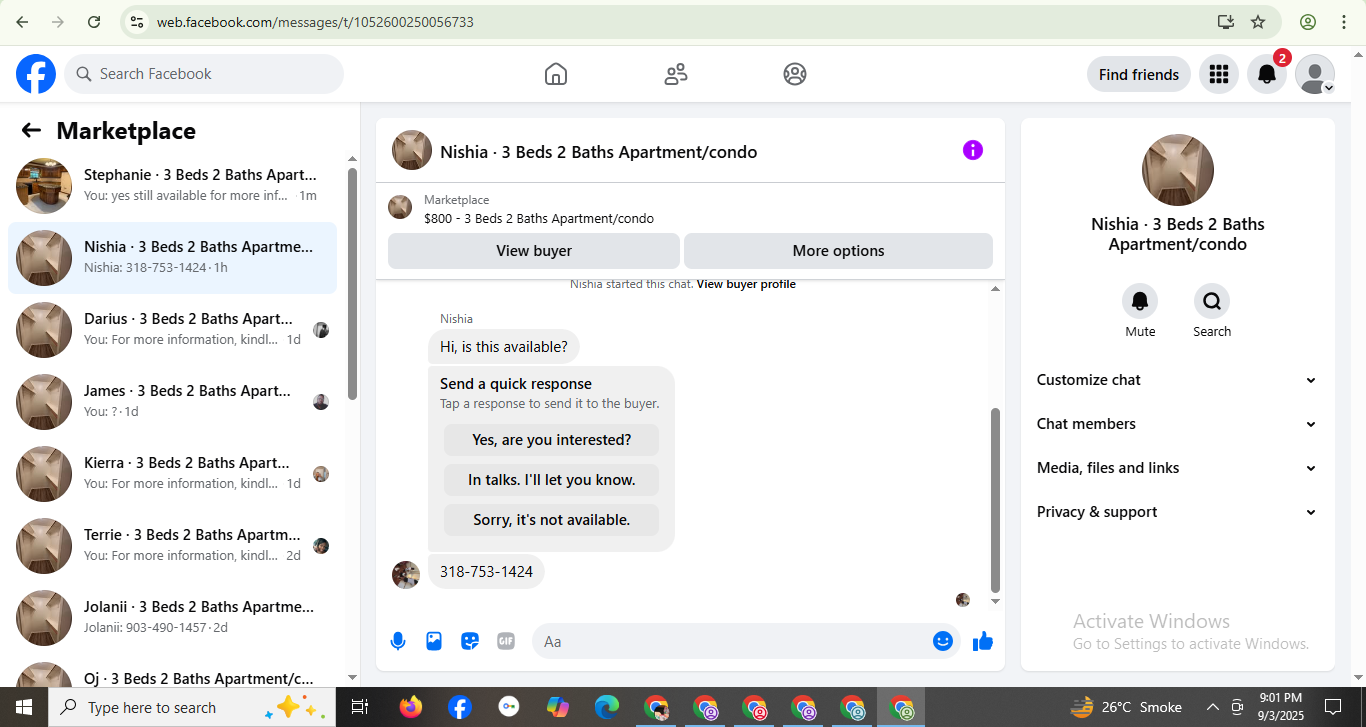Click the chat messages scrollbar thumb

(995, 500)
